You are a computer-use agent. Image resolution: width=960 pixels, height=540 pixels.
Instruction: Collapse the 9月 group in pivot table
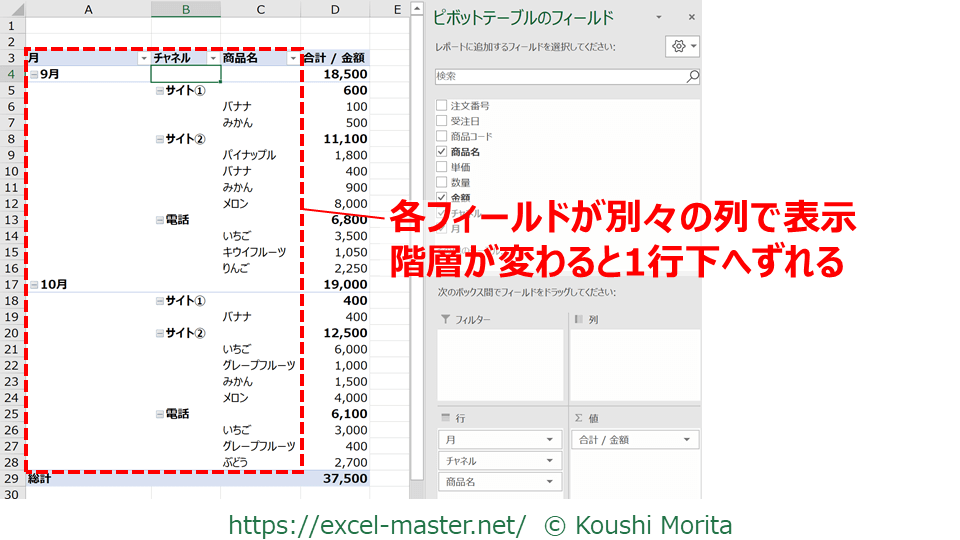[x=34, y=74]
